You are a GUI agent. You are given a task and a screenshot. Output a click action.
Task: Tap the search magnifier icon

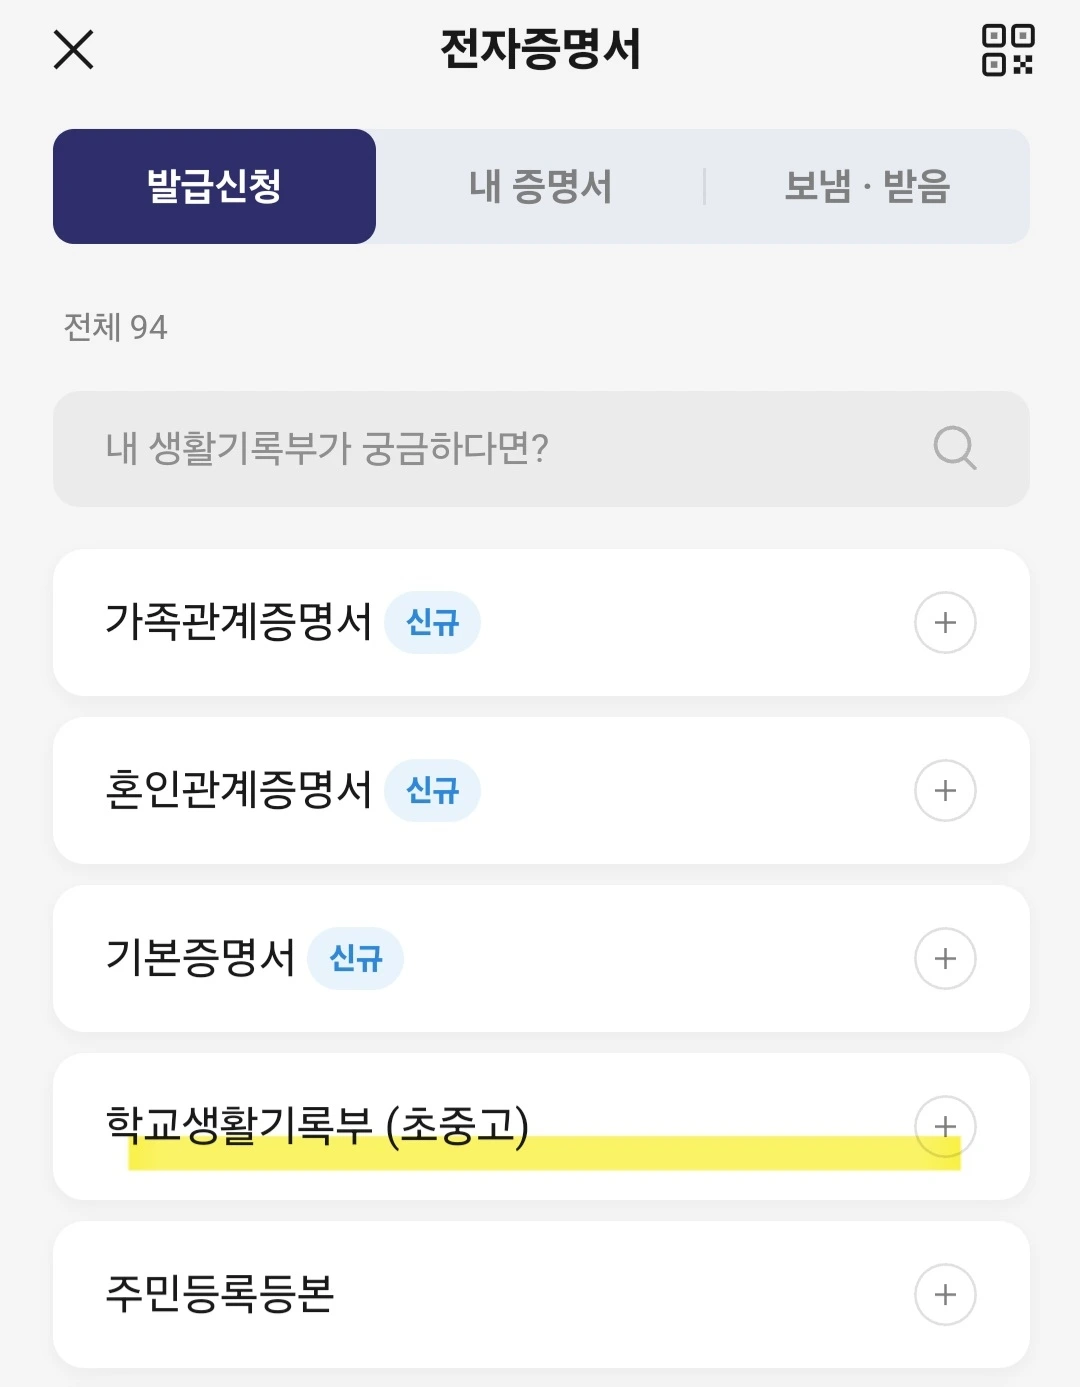coord(954,448)
